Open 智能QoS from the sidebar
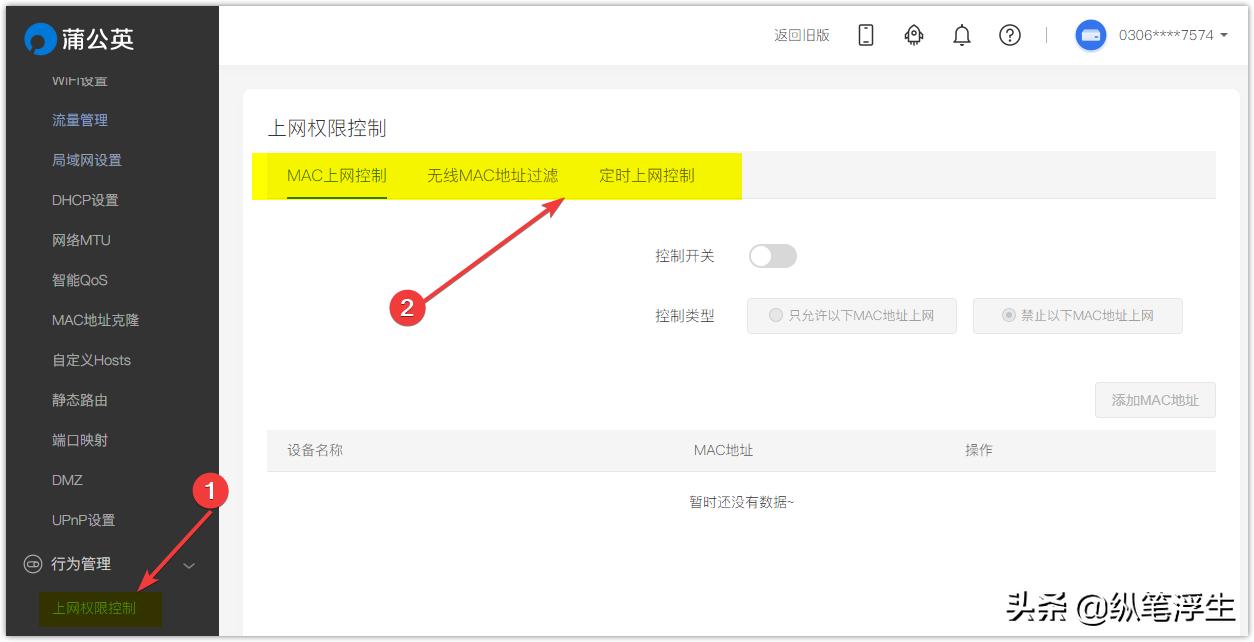 point(81,280)
